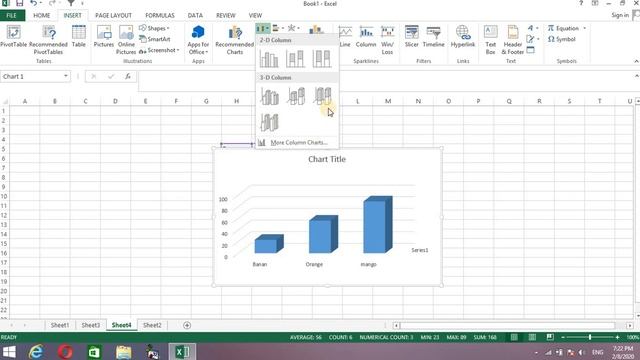Screen dimensions: 640x360
Task: Switch to Sheet3 tab
Action: [91, 325]
